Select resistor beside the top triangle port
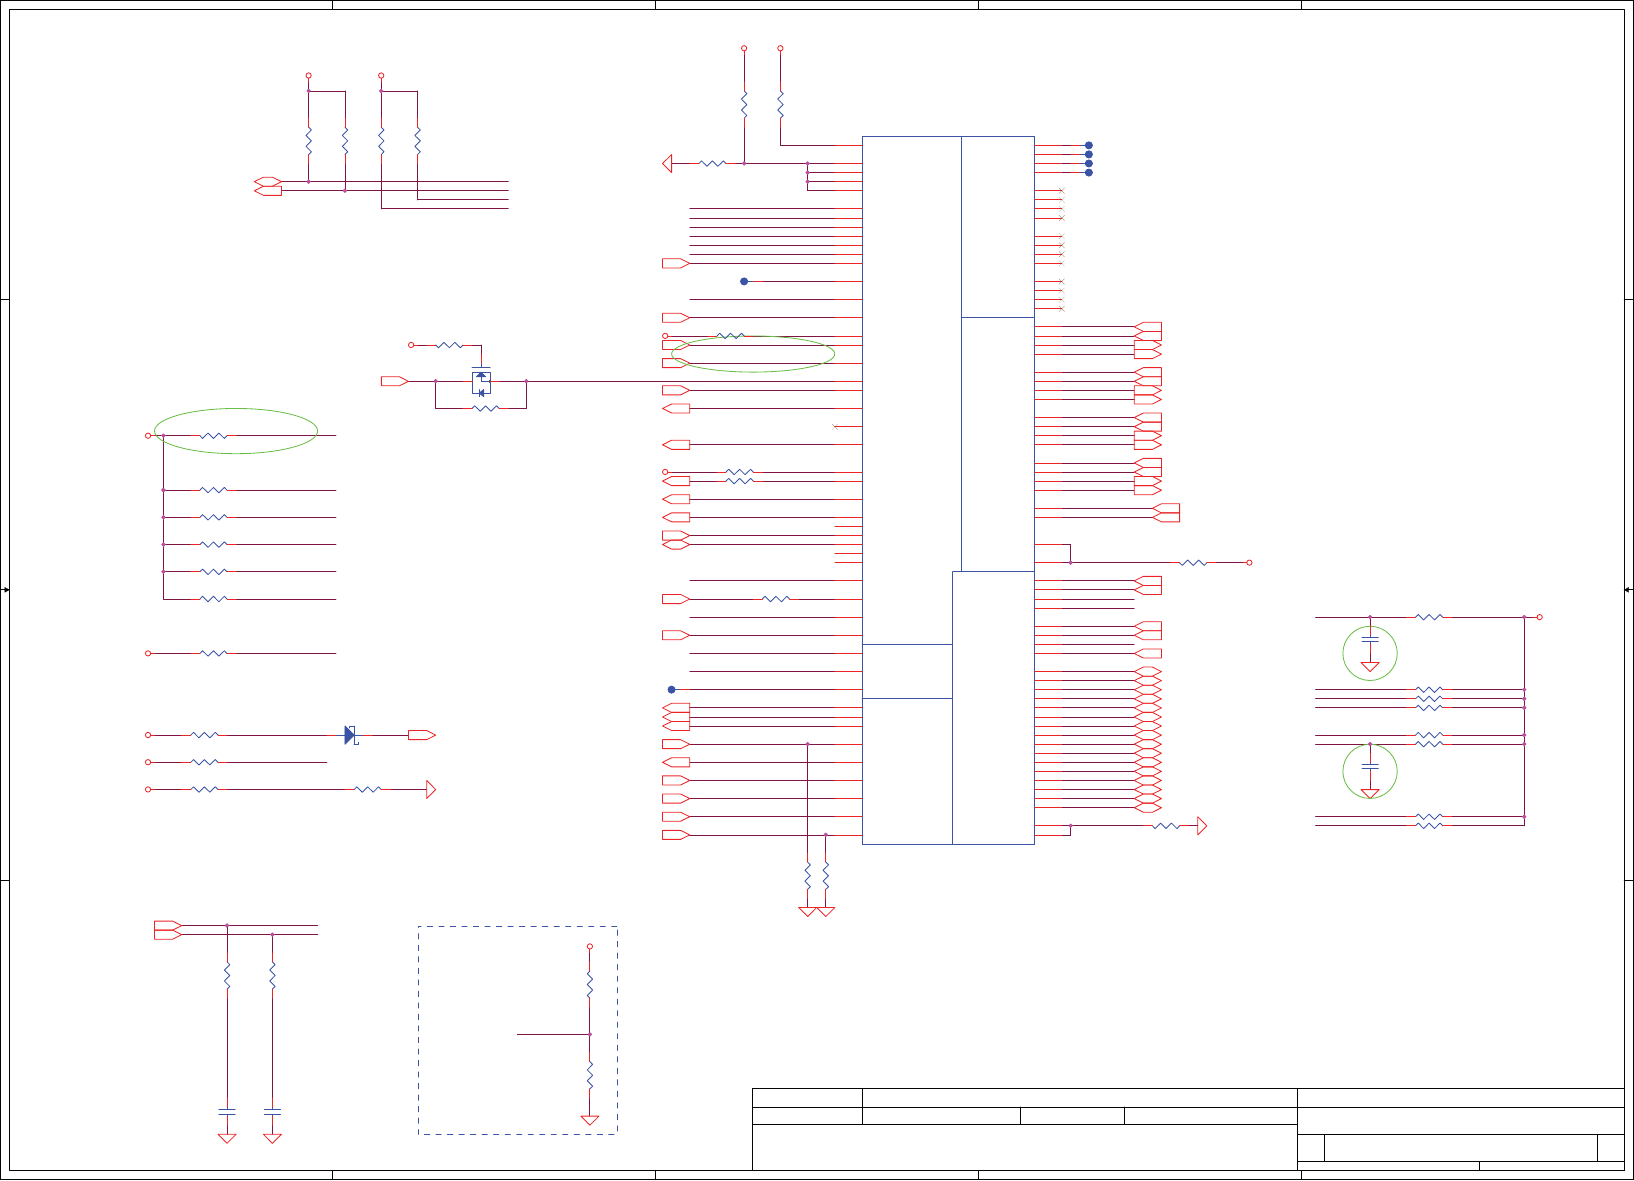 712,163
